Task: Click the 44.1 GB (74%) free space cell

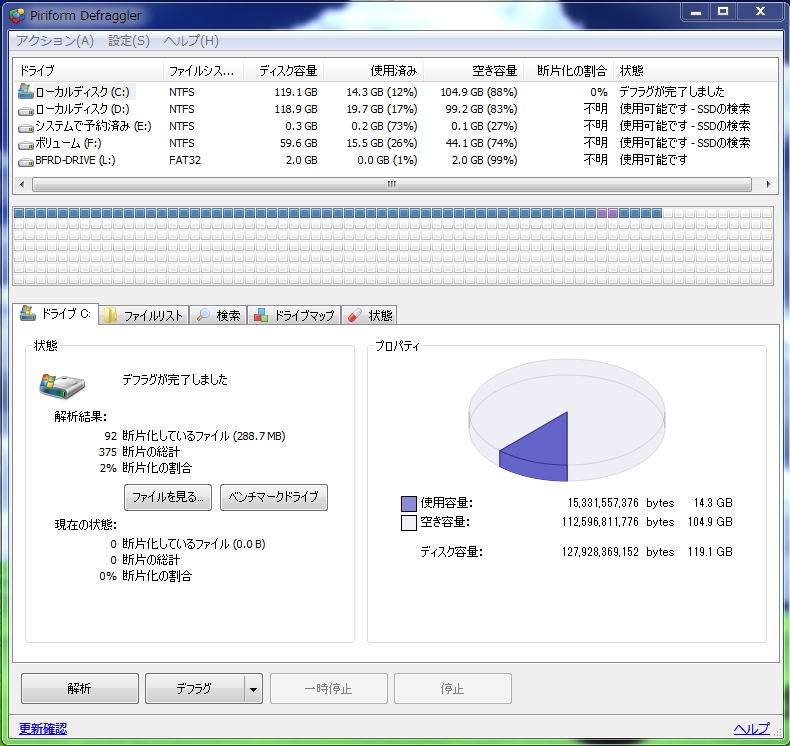Action: (x=481, y=144)
